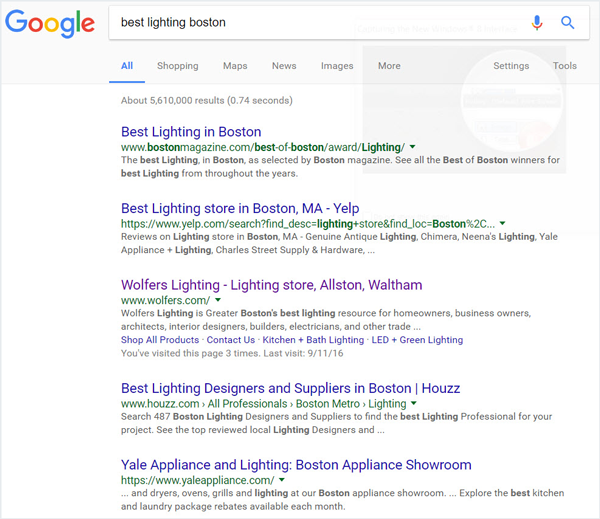The width and height of the screenshot is (600, 519).
Task: Select the All tab
Action: point(127,66)
